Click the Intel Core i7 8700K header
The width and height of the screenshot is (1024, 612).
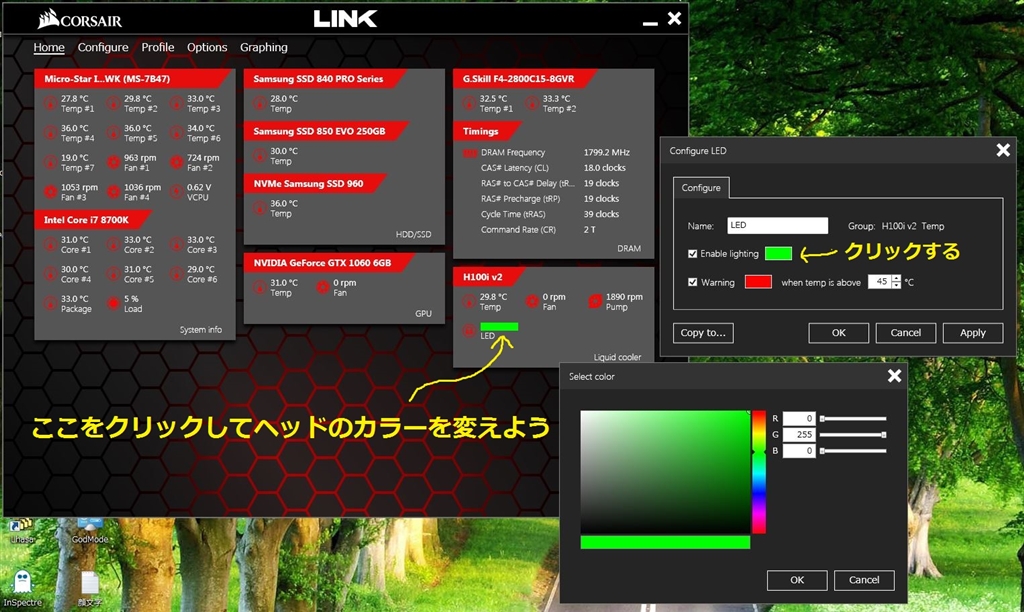(x=91, y=219)
